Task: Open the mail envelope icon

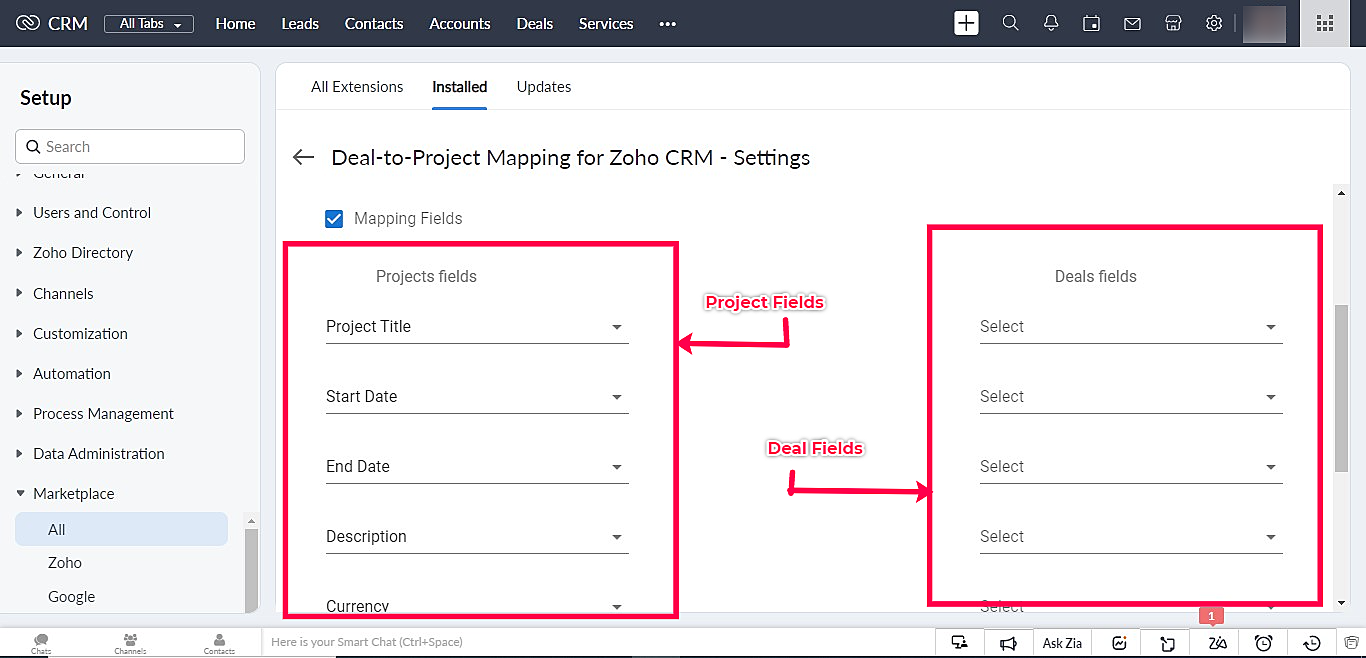Action: pos(1132,23)
